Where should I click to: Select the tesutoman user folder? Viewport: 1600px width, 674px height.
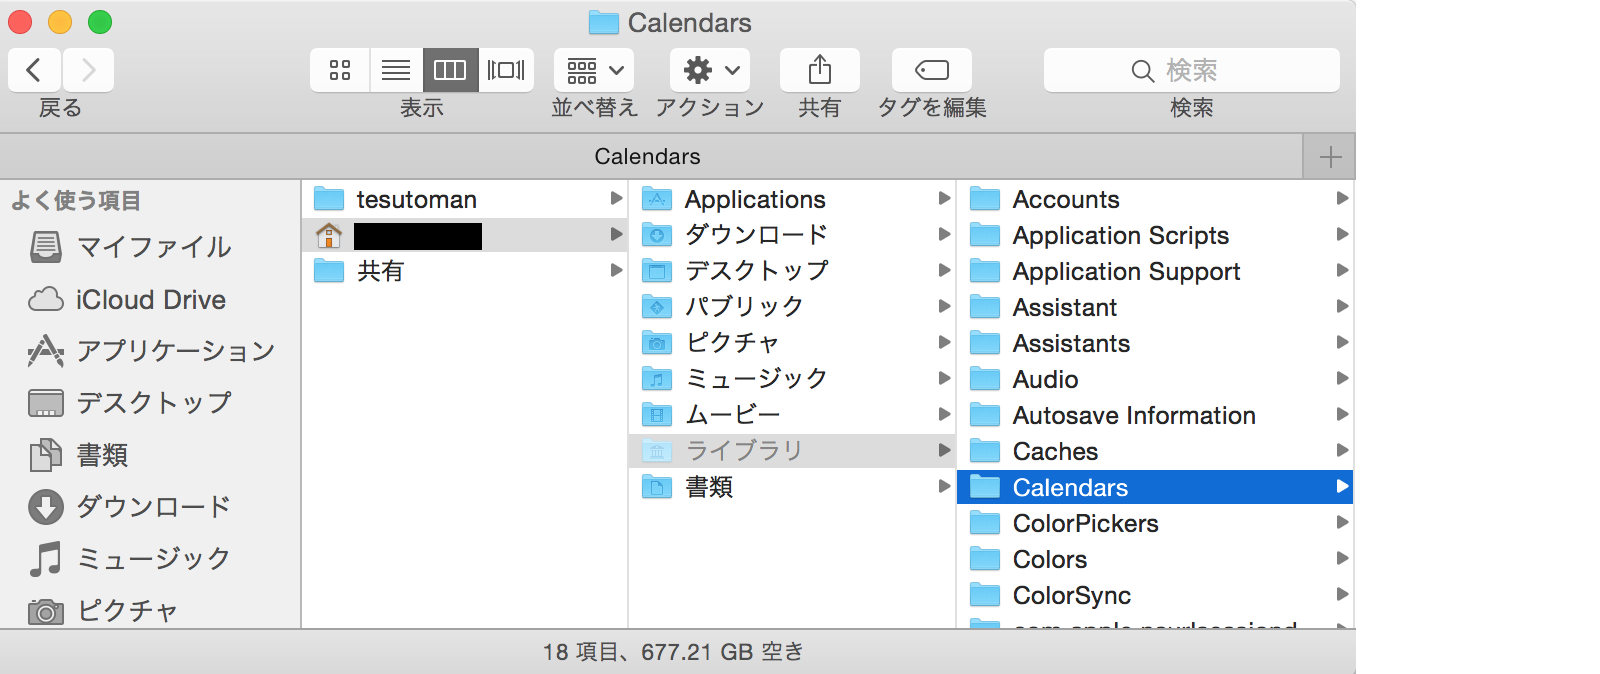coord(416,200)
